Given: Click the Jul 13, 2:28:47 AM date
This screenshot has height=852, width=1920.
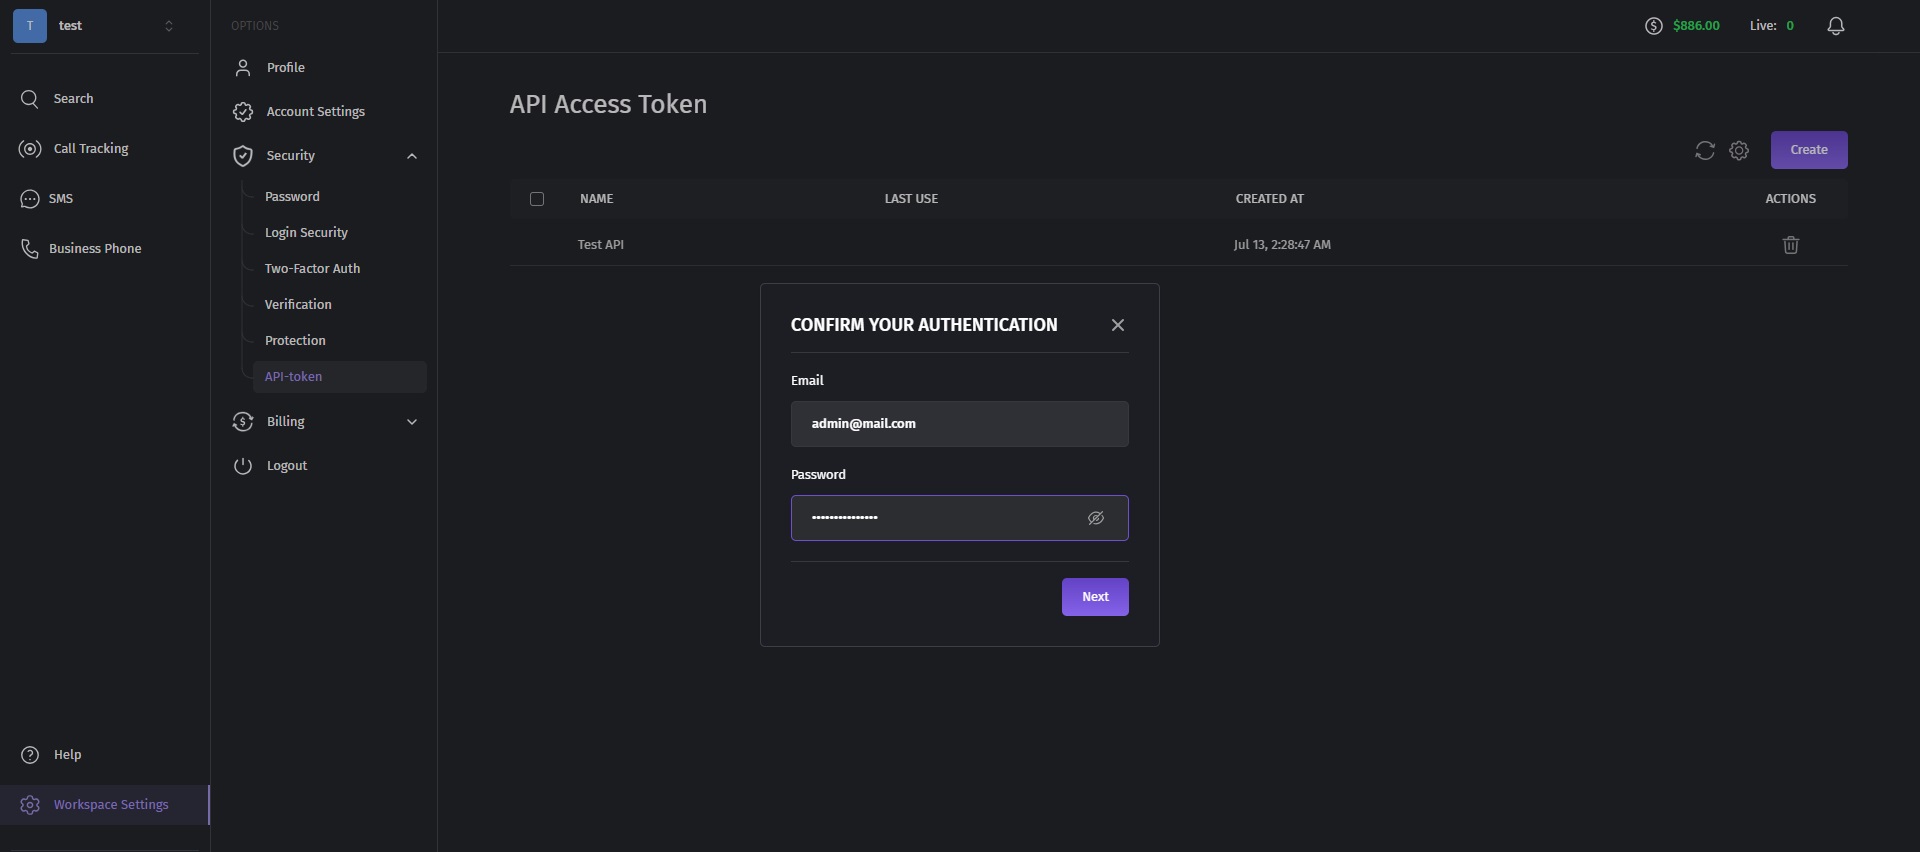Looking at the screenshot, I should (1282, 245).
